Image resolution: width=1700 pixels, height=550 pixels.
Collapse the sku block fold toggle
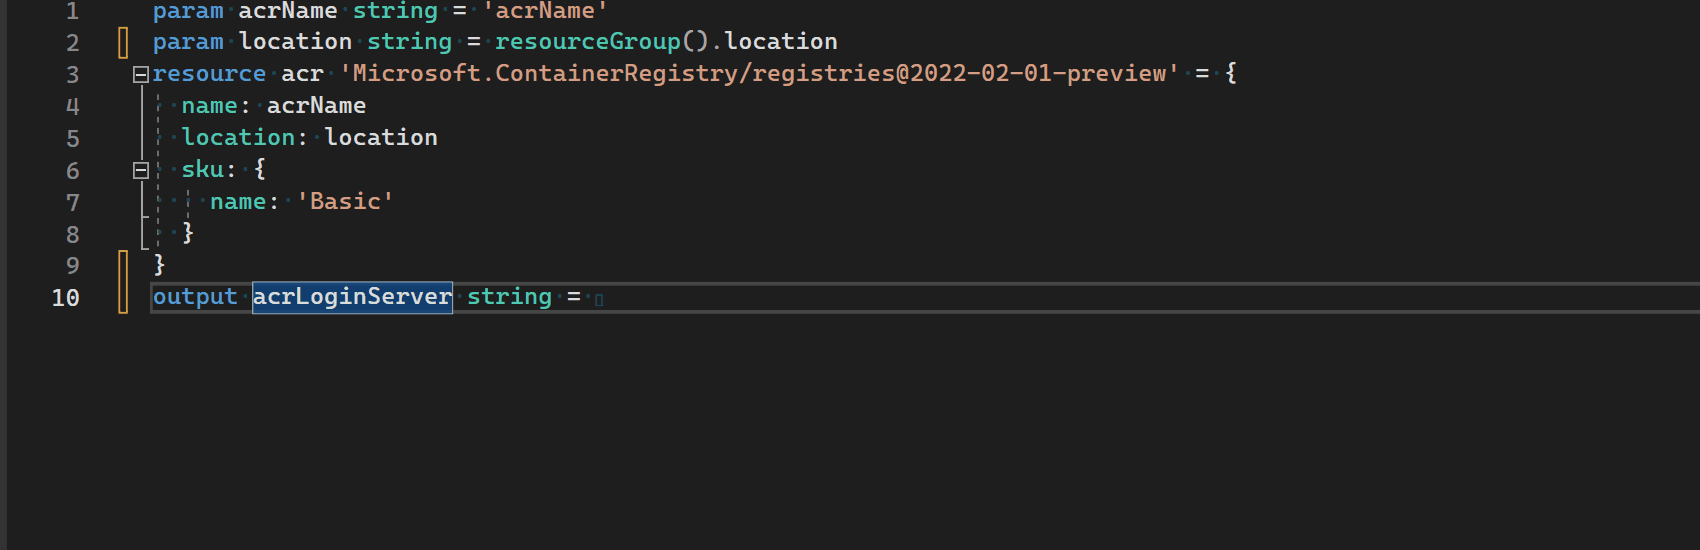pos(141,170)
